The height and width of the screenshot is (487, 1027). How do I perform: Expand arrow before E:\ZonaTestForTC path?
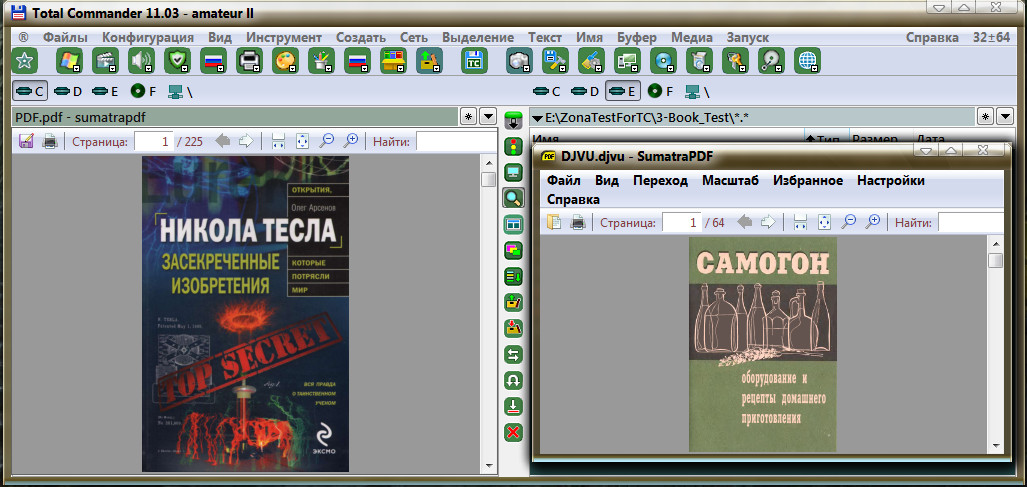click(x=536, y=118)
